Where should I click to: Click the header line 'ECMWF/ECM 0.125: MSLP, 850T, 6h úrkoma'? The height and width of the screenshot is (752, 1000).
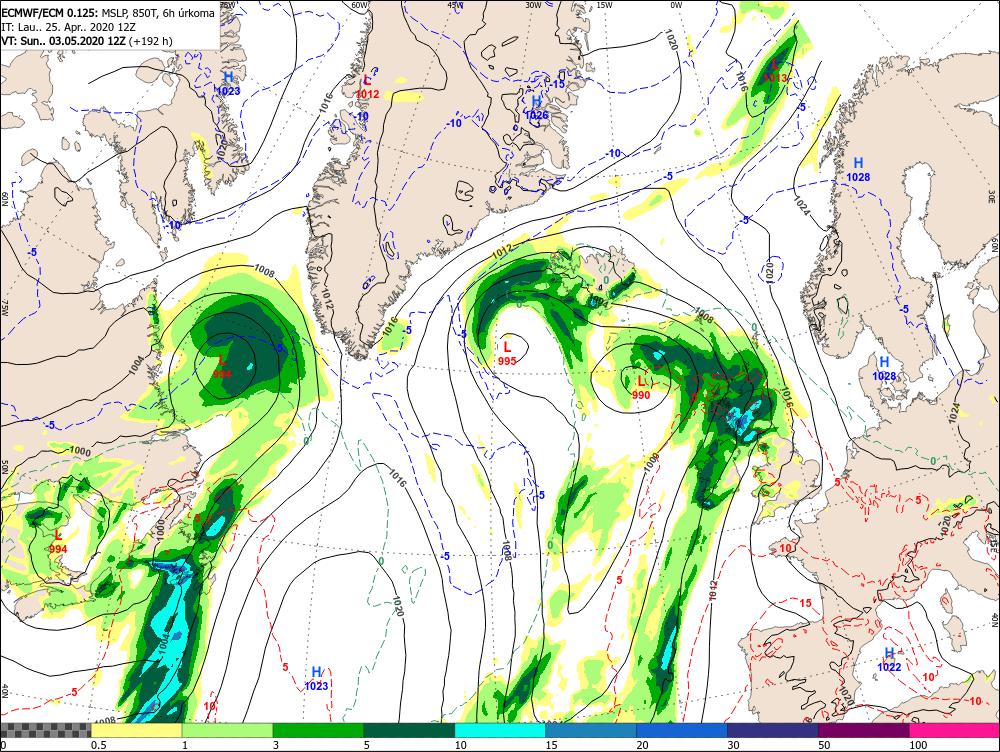(x=108, y=13)
